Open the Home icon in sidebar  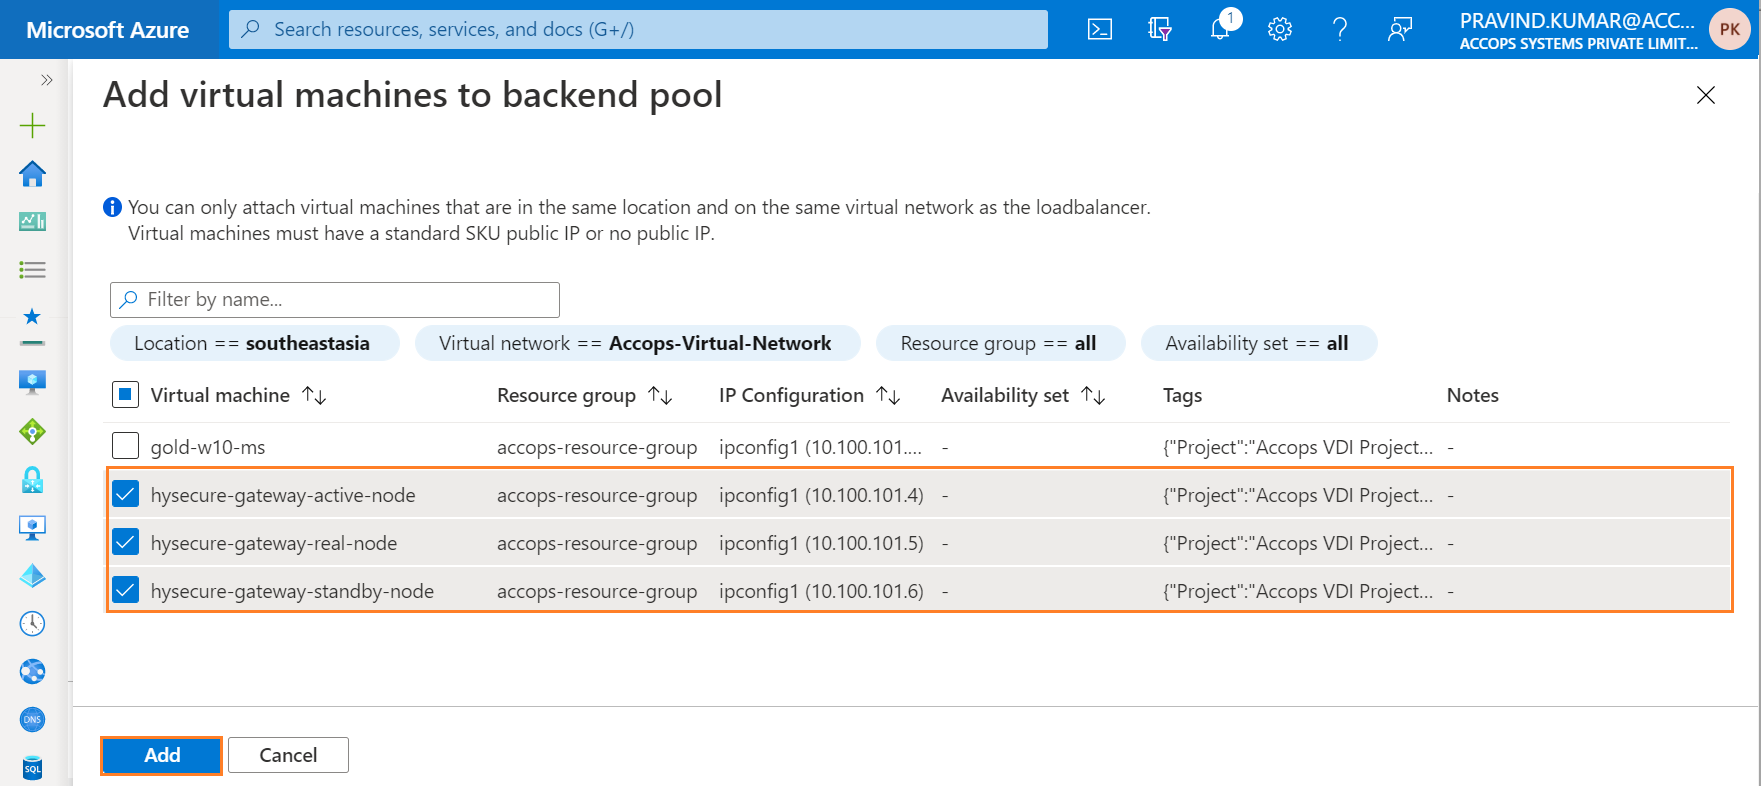coord(32,174)
